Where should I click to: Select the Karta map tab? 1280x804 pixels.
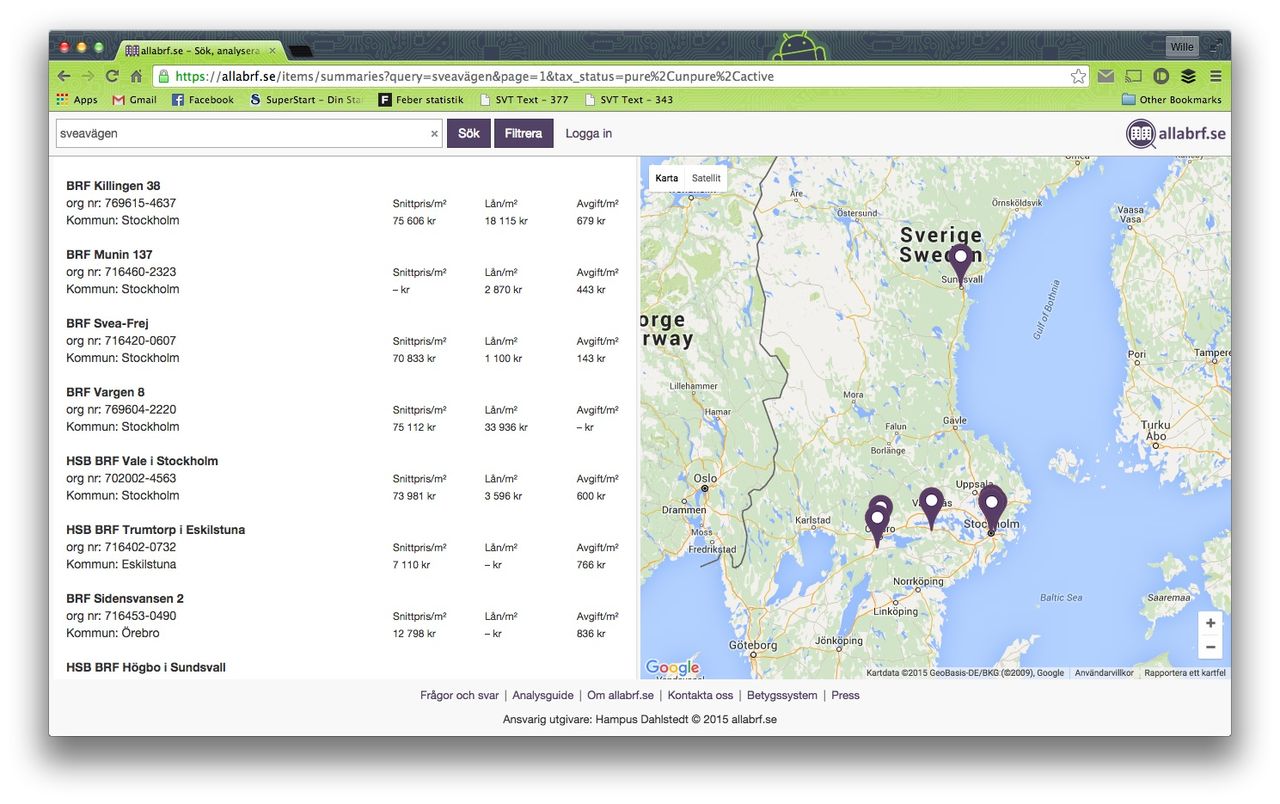click(667, 178)
